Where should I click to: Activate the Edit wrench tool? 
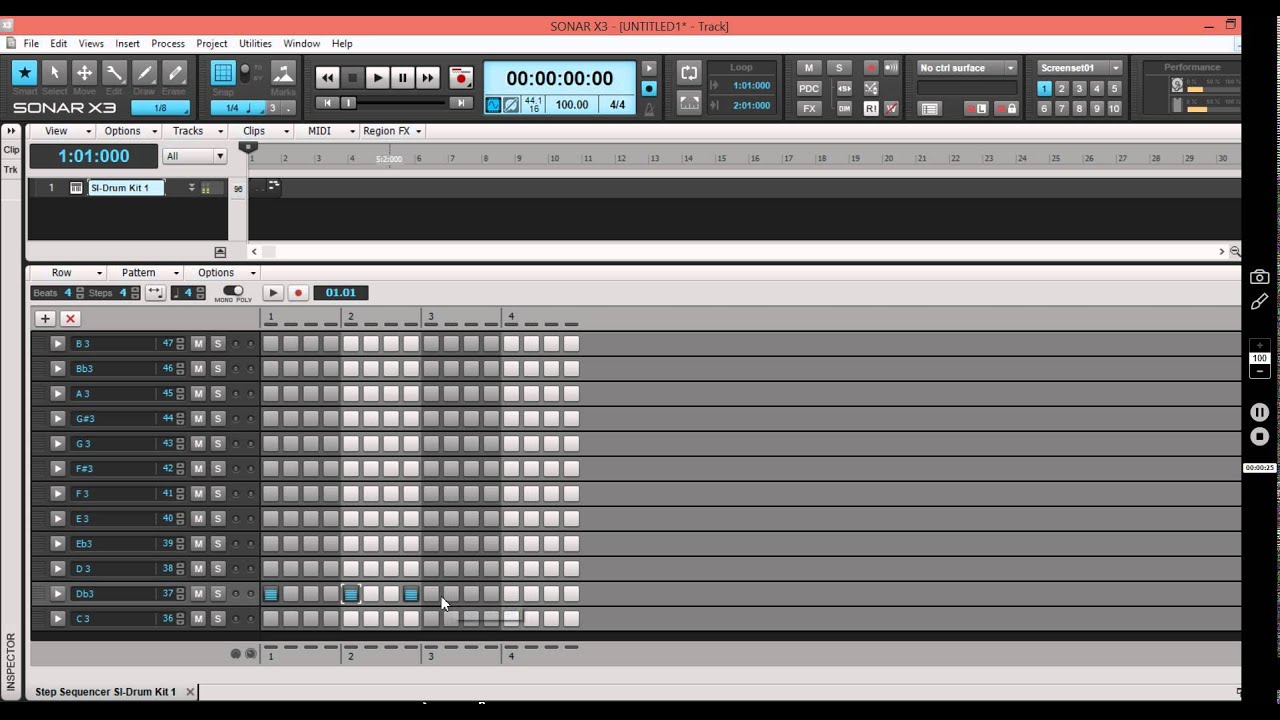(115, 73)
